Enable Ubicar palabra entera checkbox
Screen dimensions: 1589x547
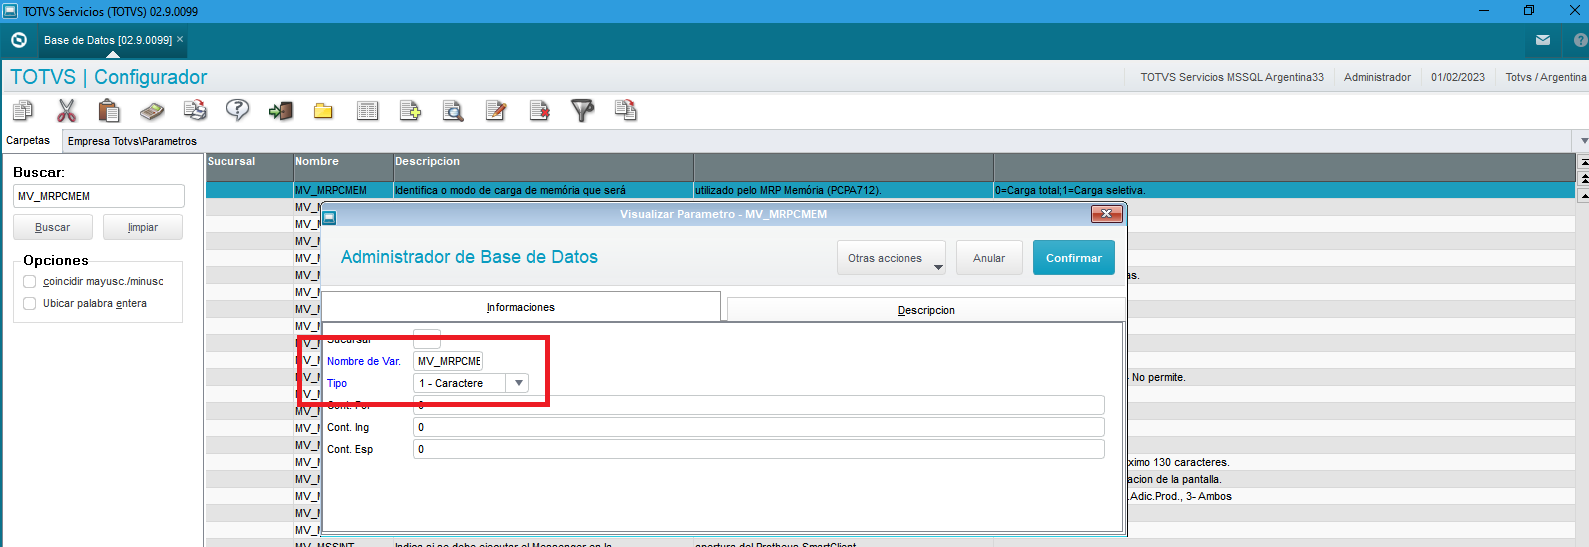point(30,304)
